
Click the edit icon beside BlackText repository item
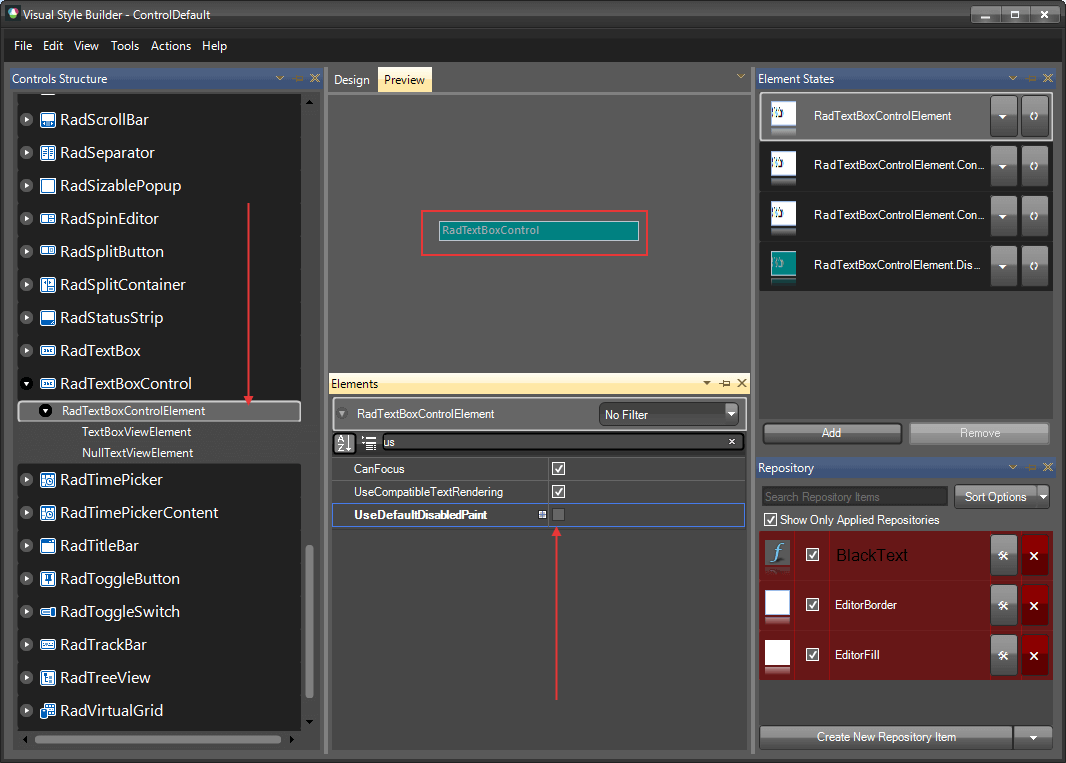tap(1003, 554)
